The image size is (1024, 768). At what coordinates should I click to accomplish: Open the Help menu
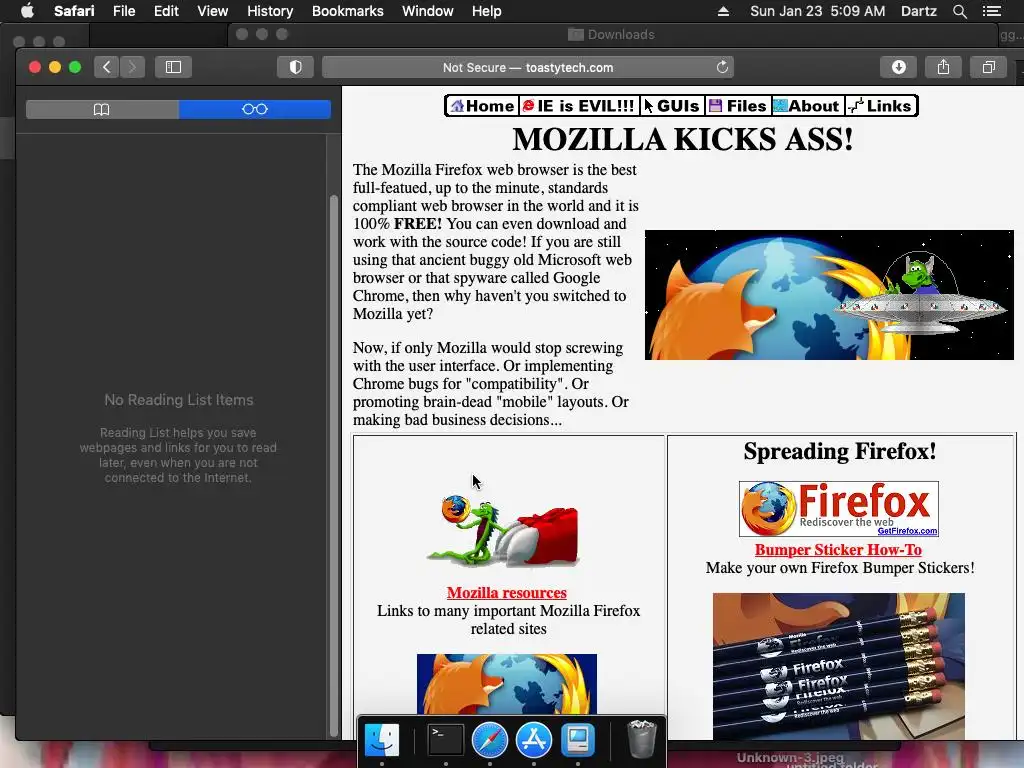(487, 11)
